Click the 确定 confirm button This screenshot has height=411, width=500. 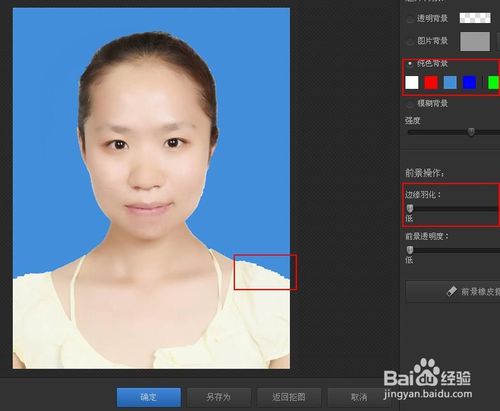point(149,397)
